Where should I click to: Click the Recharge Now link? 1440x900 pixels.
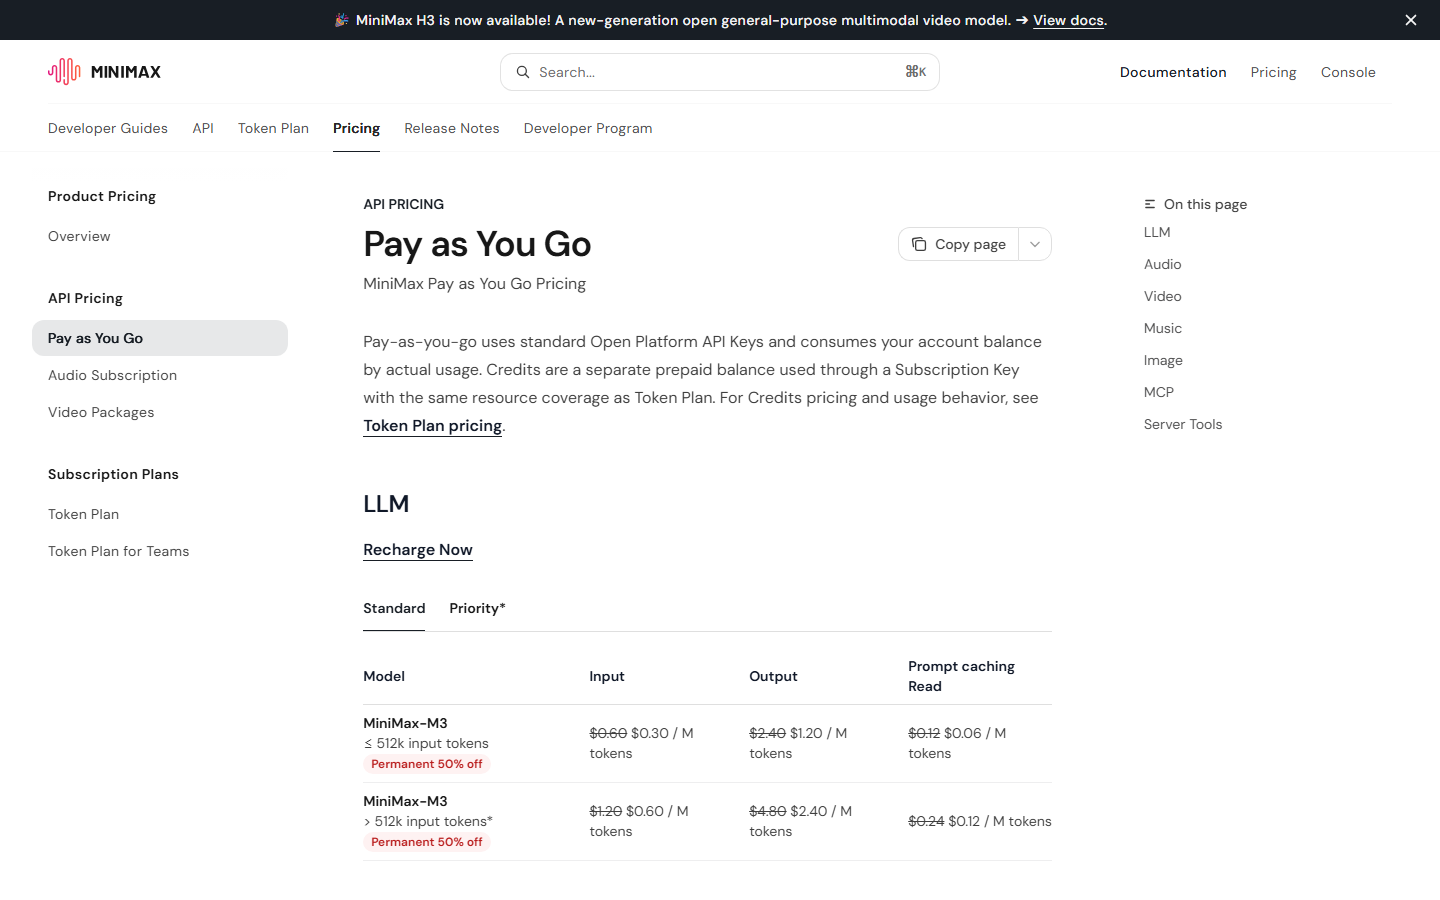418,550
